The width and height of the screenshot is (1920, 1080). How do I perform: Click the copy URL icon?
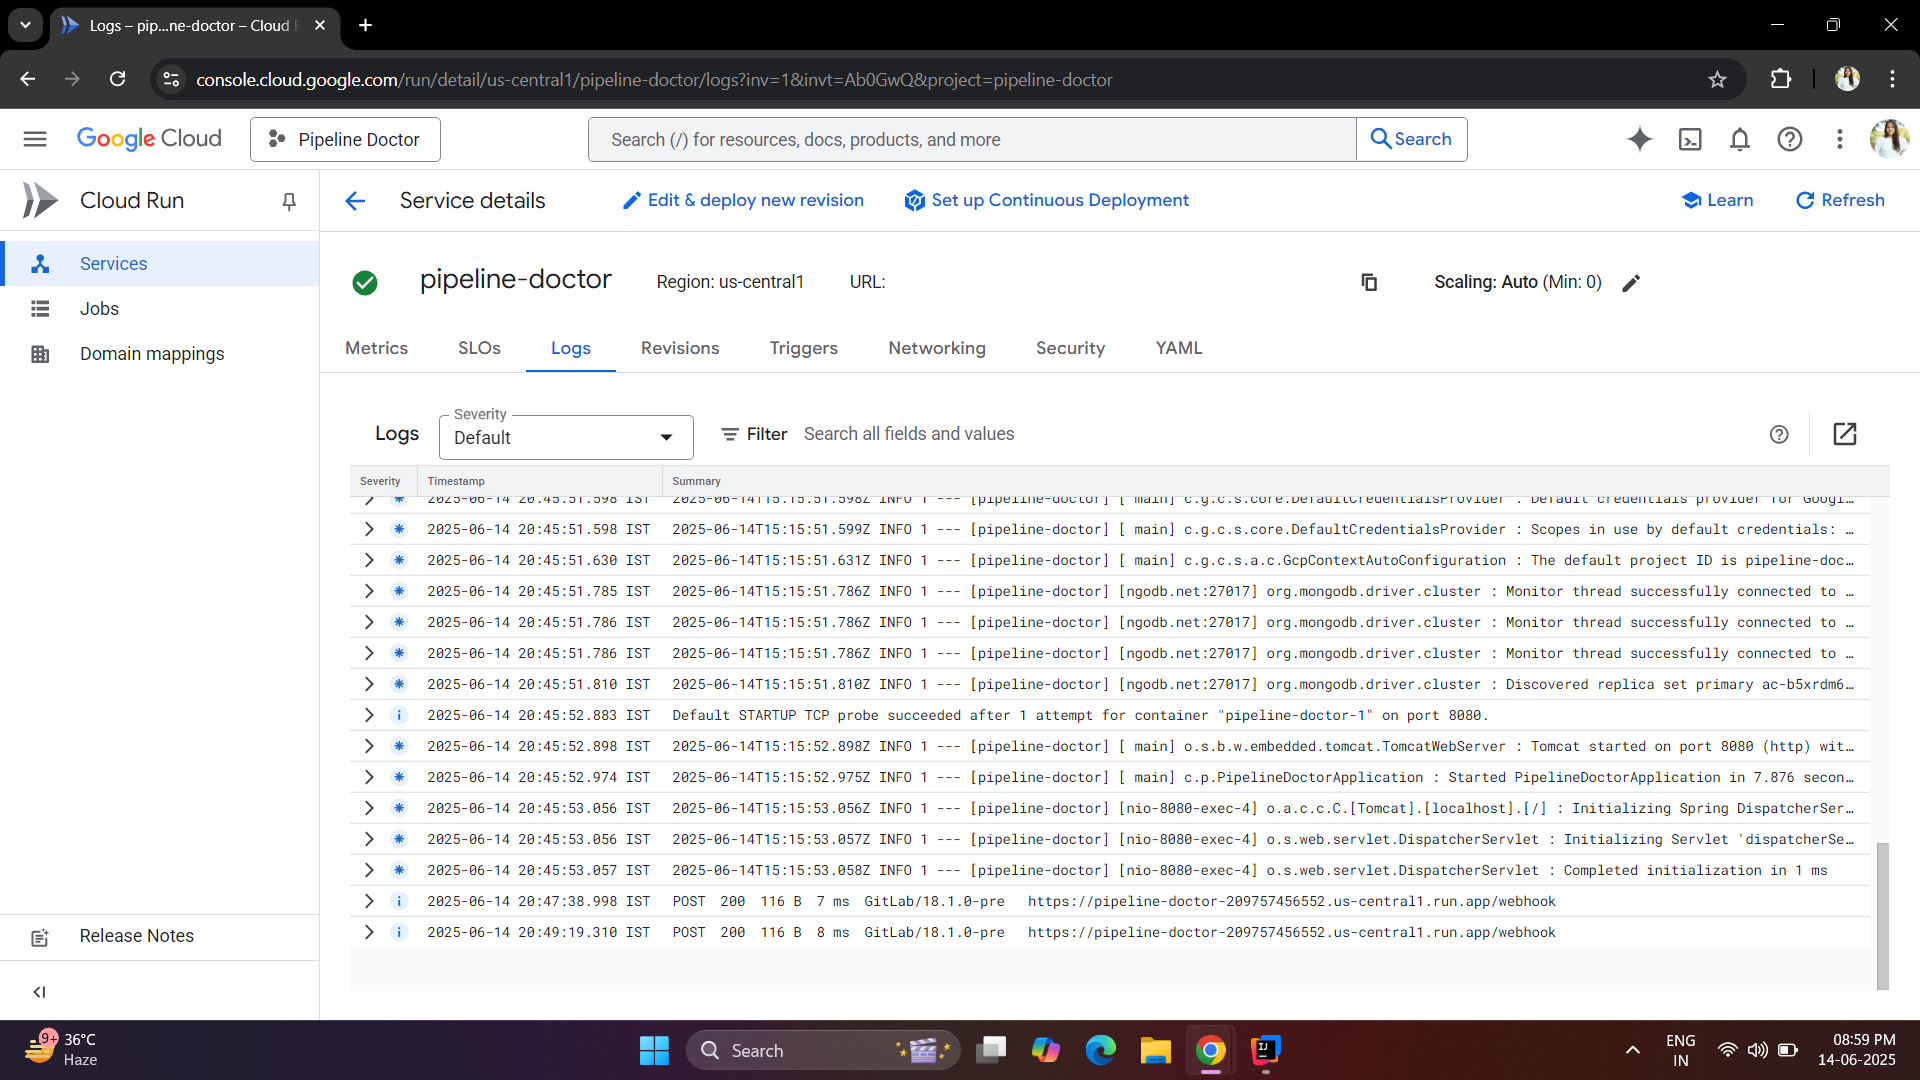tap(1369, 282)
